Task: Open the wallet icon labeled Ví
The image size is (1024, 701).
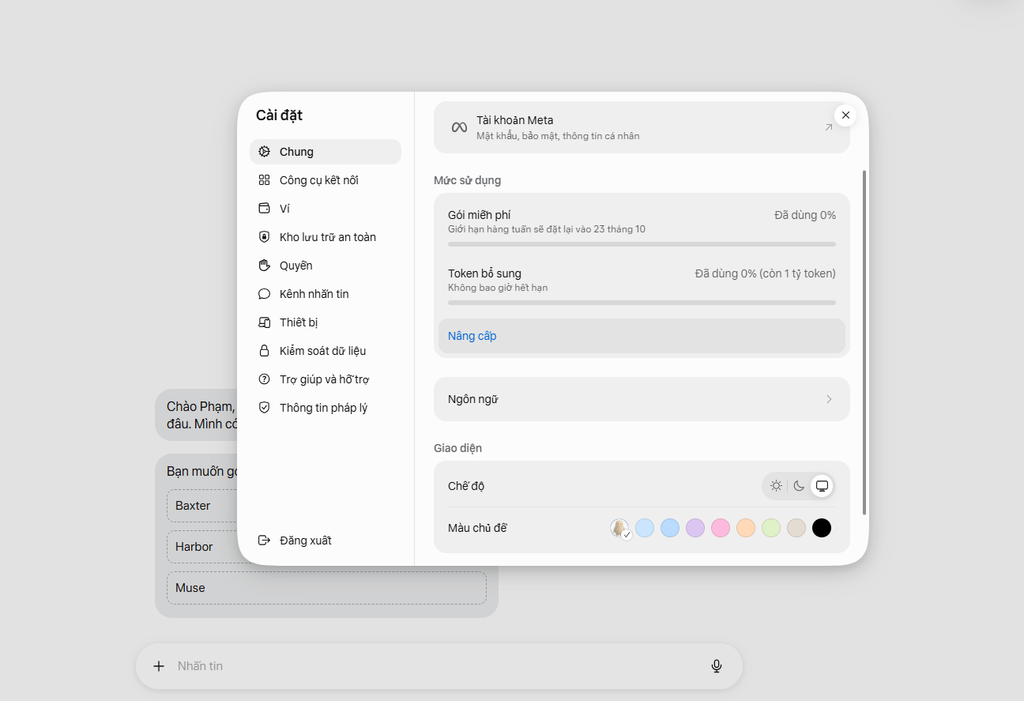Action: pos(264,208)
